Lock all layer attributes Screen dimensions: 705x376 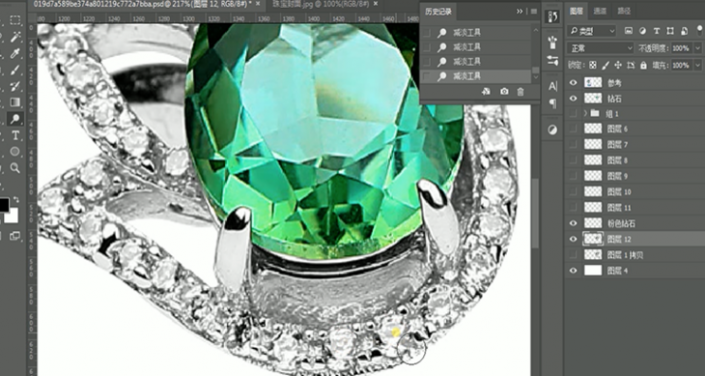click(x=643, y=65)
